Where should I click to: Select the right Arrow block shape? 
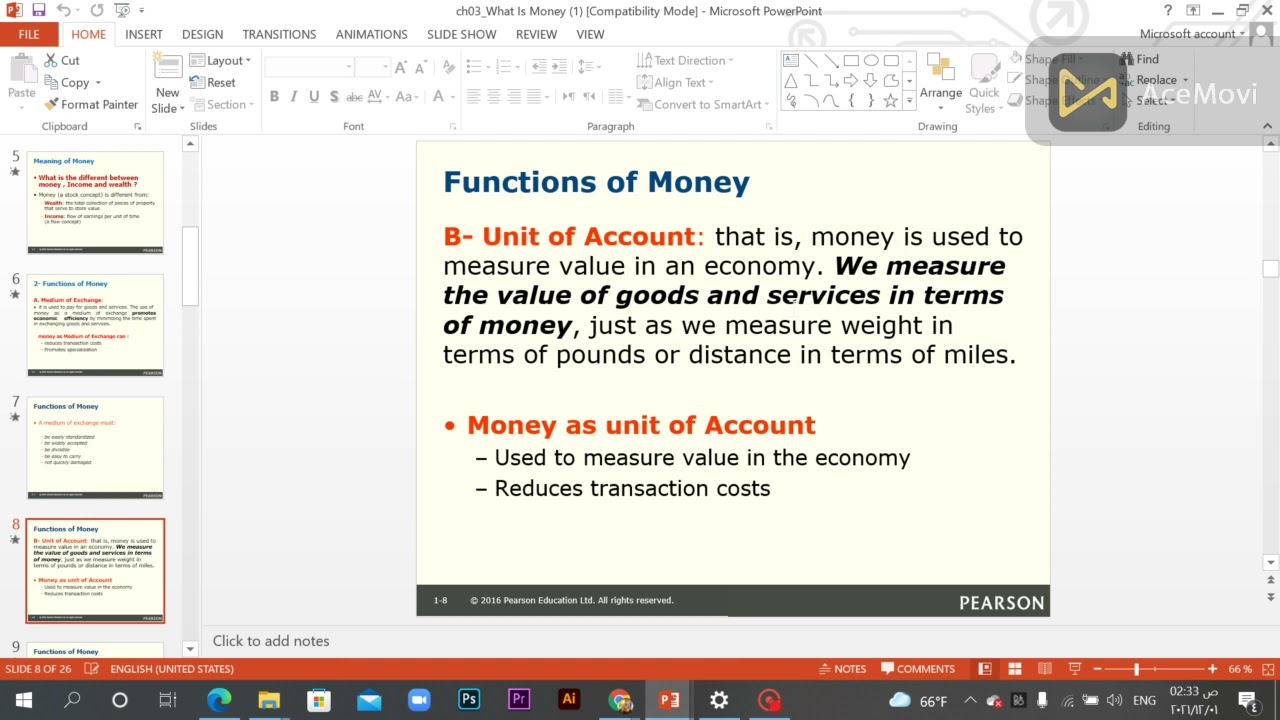point(851,80)
